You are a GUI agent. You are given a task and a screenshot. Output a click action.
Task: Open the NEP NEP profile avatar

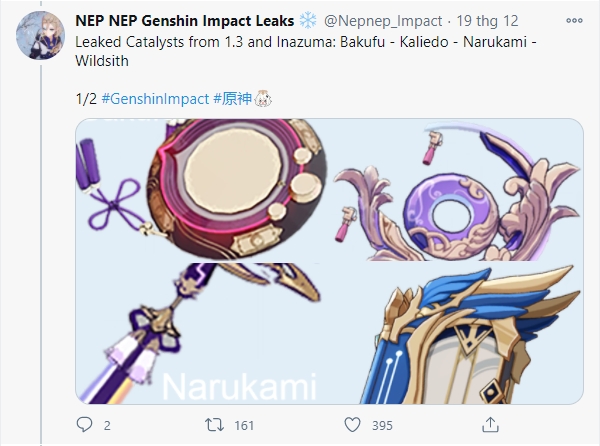click(x=40, y=35)
